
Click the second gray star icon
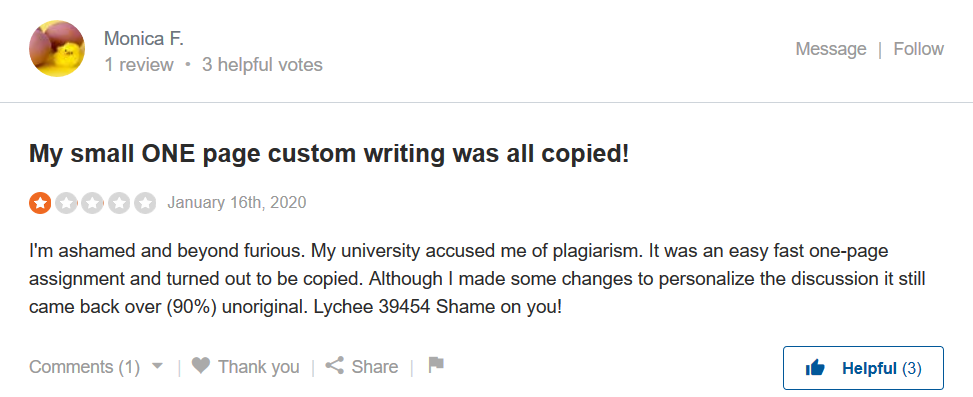click(x=66, y=203)
